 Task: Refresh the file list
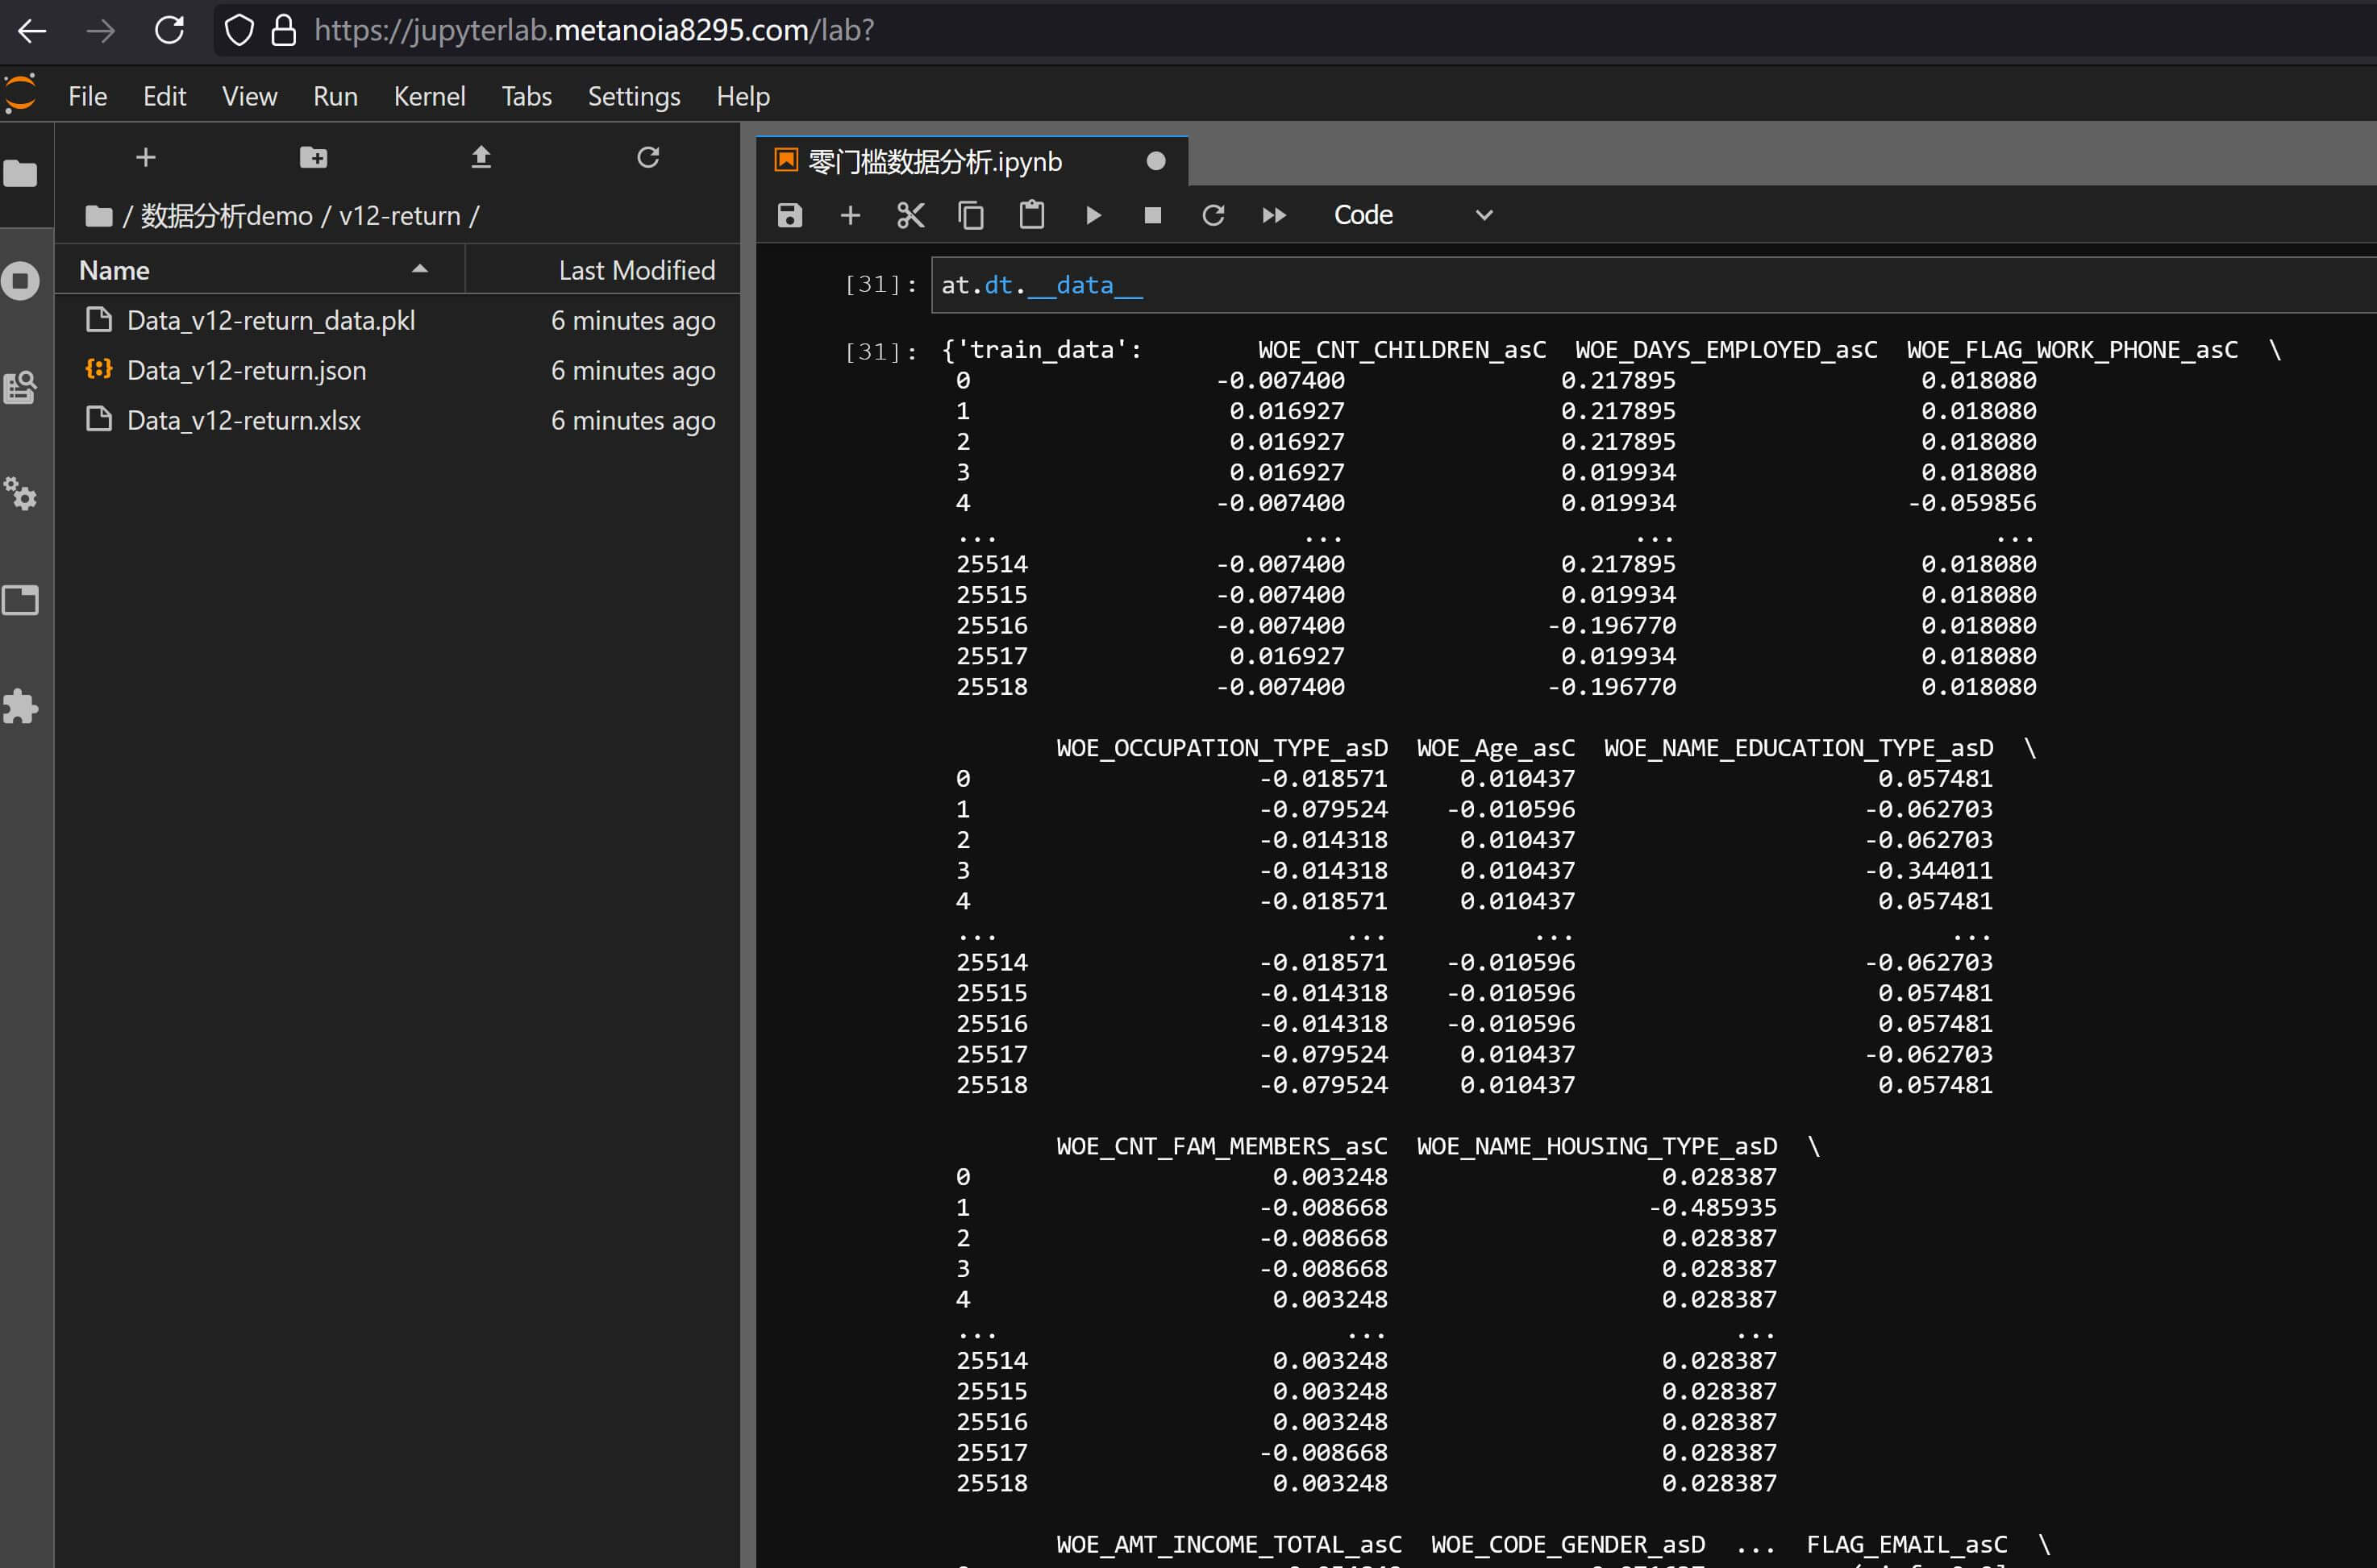point(648,157)
